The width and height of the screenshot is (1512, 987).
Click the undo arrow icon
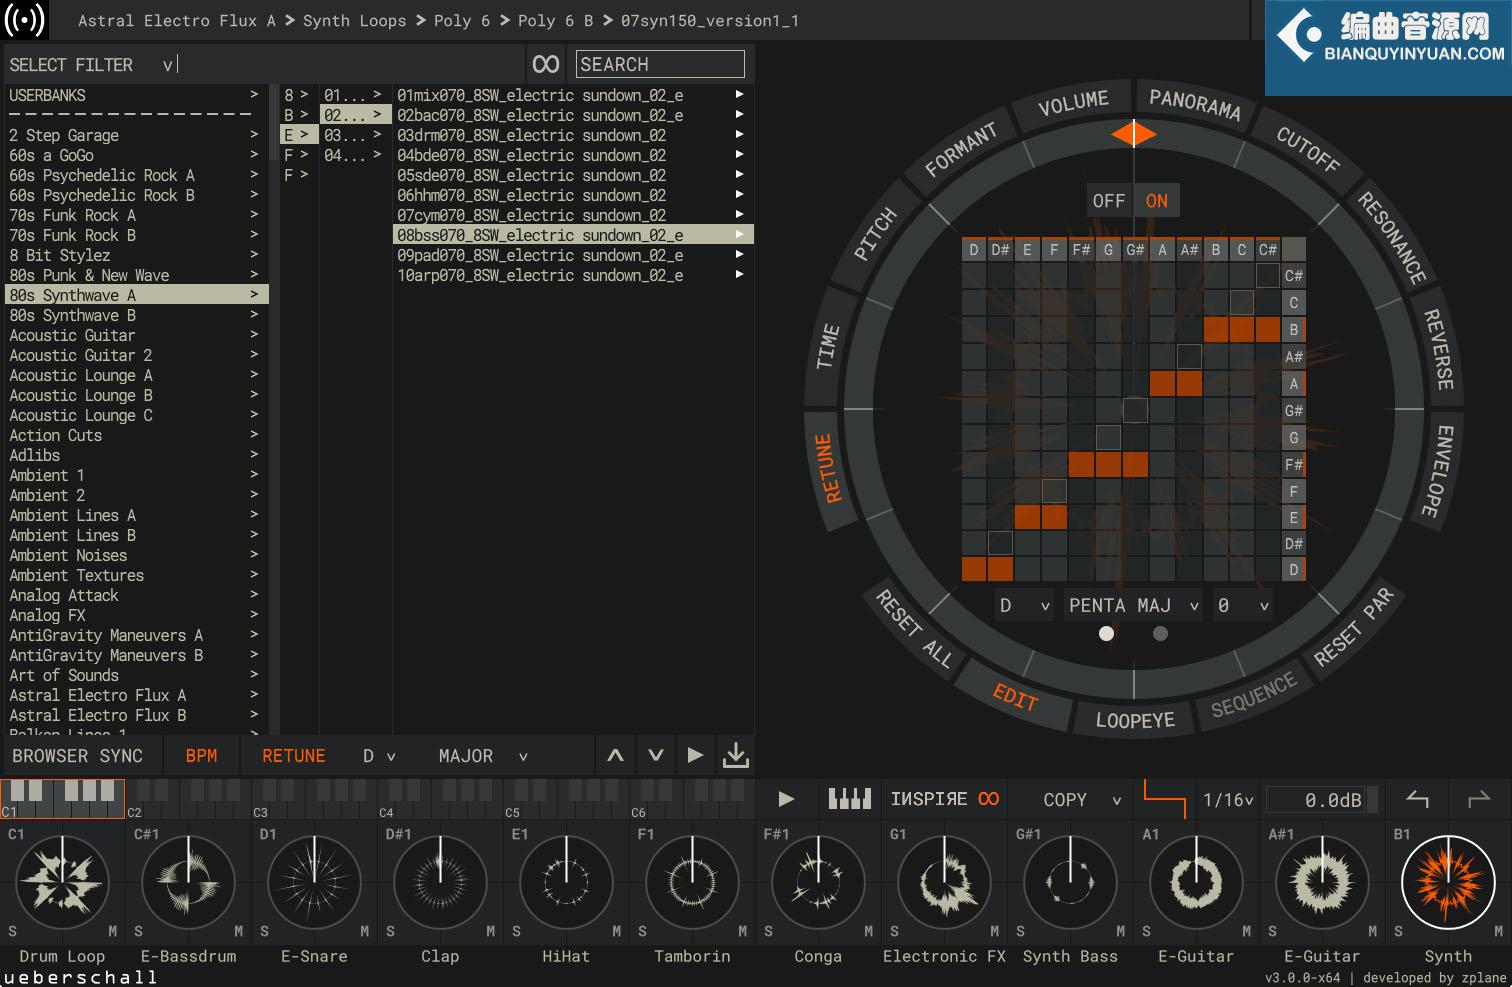1418,799
